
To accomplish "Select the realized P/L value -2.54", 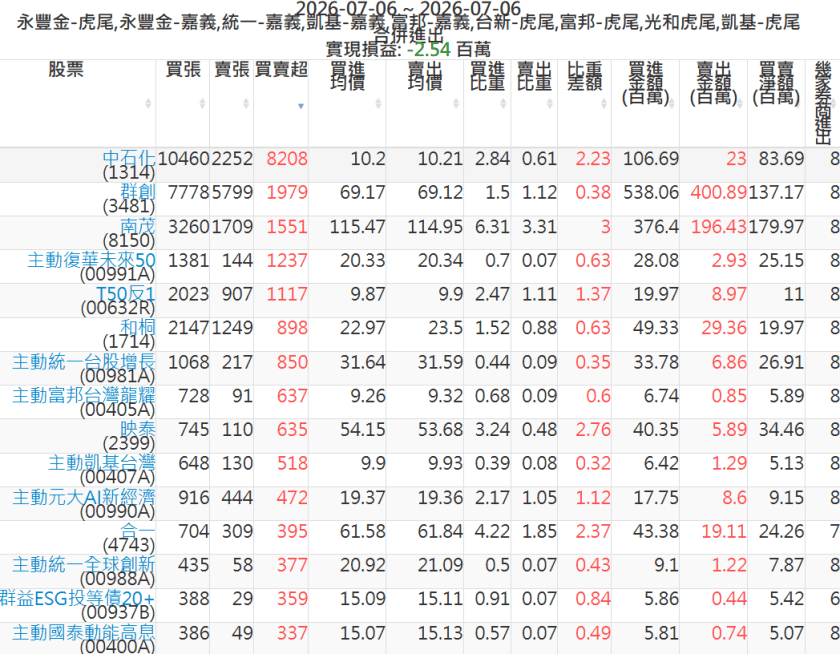I will [x=429, y=49].
